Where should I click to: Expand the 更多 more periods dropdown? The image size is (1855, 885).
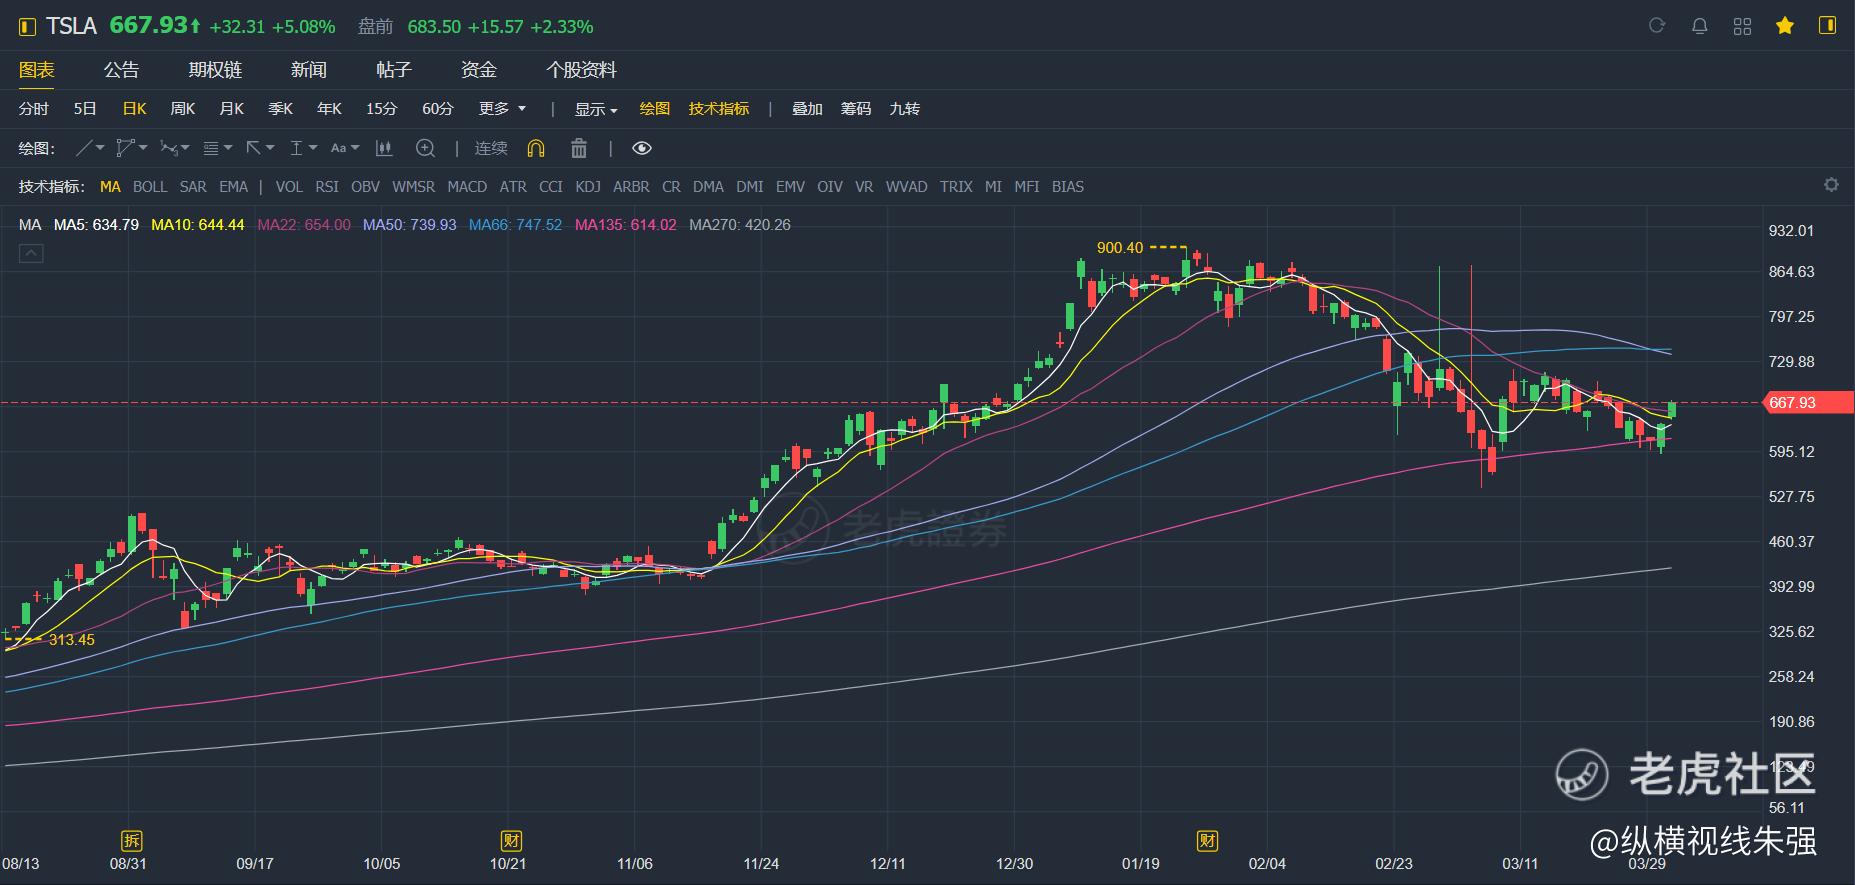pyautogui.click(x=502, y=108)
